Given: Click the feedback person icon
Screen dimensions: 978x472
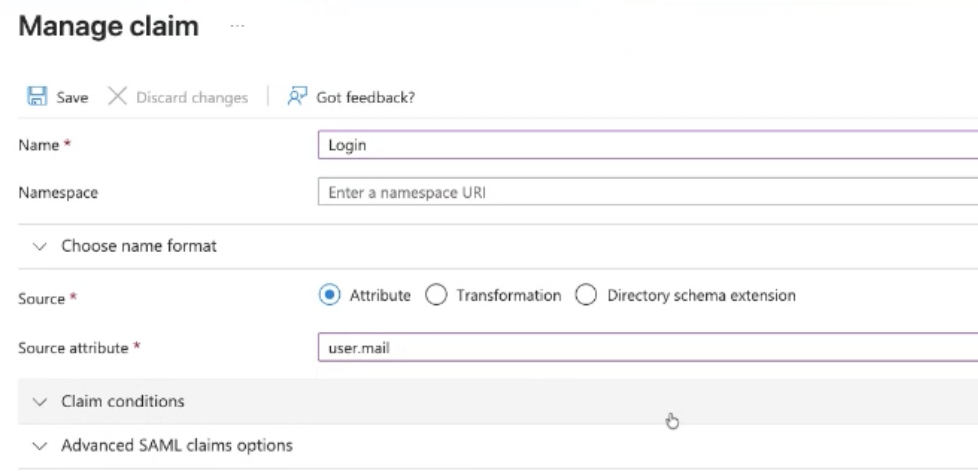Looking at the screenshot, I should tap(298, 97).
